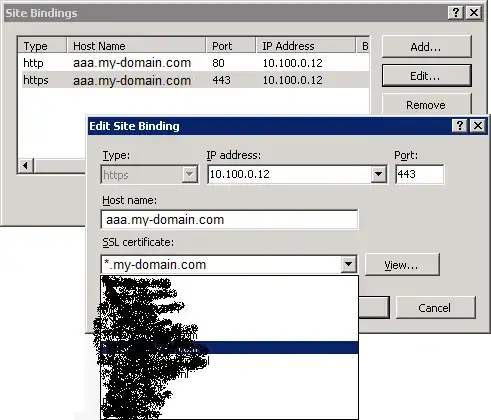Click Edit button in Site Bindings

coord(426,76)
